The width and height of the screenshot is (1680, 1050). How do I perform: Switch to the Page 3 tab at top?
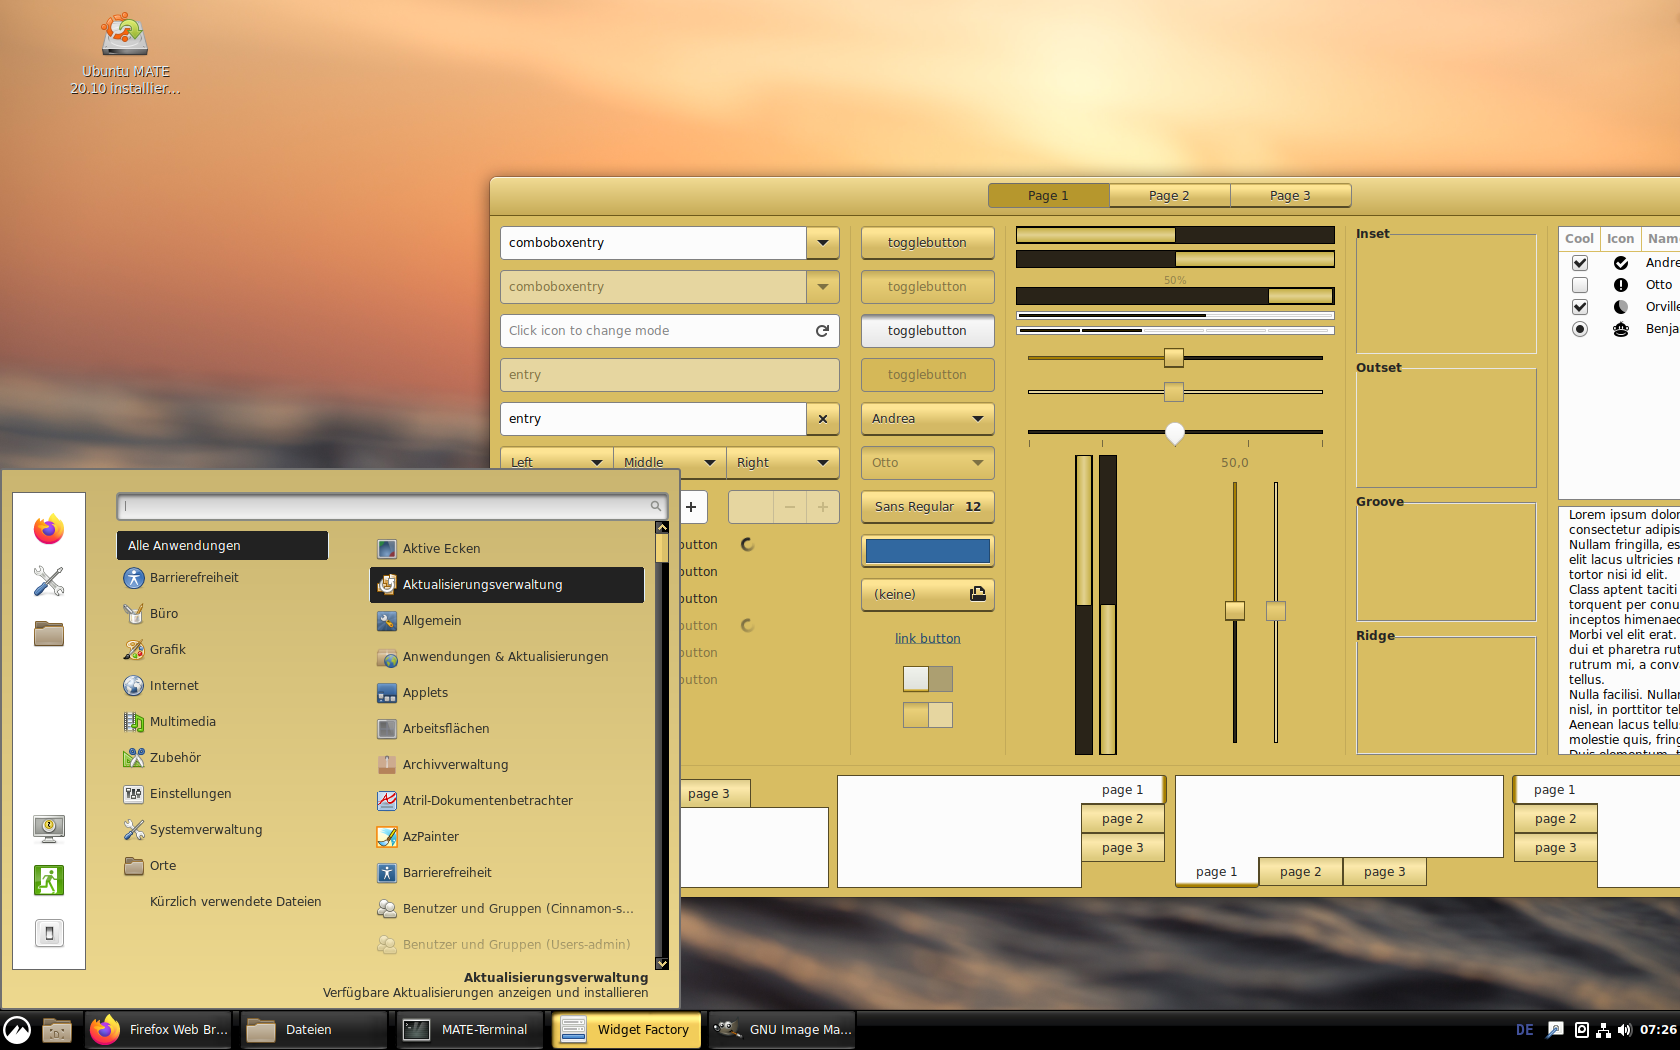pyautogui.click(x=1290, y=196)
